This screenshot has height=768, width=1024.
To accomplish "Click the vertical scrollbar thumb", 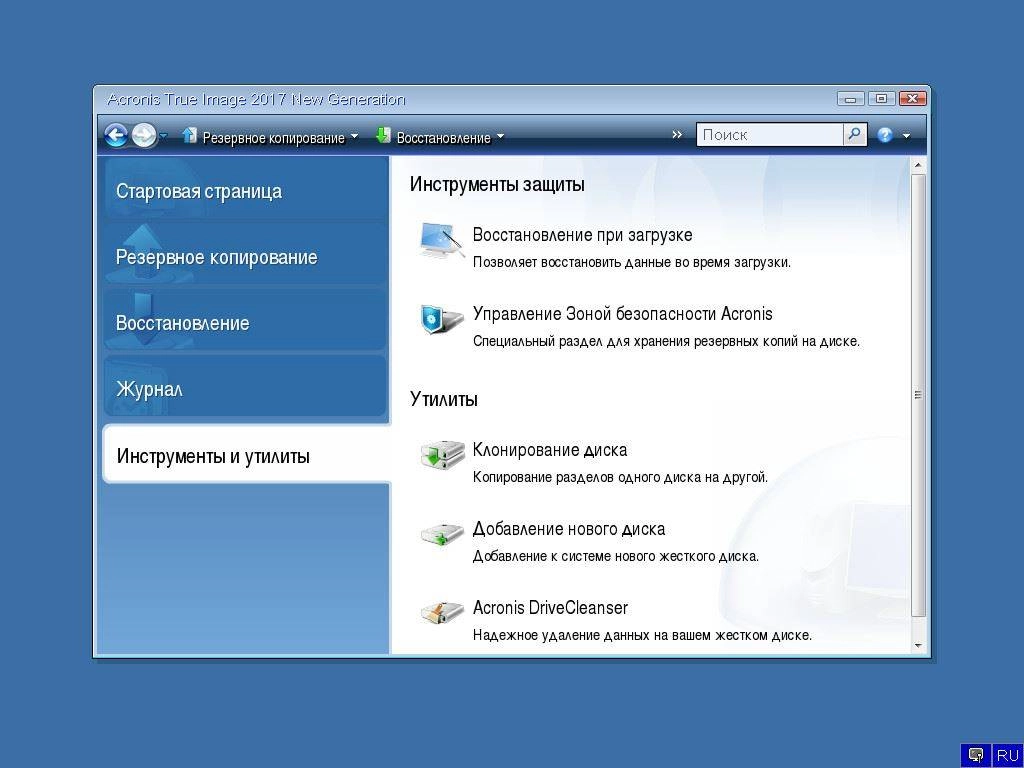I will [x=918, y=395].
